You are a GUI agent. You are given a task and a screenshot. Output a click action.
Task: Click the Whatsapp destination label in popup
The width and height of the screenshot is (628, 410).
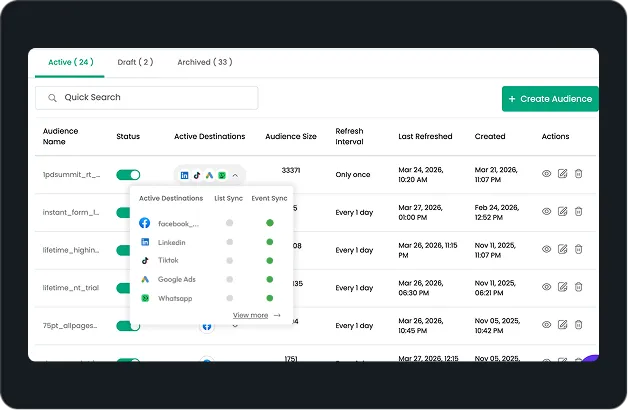(x=175, y=299)
